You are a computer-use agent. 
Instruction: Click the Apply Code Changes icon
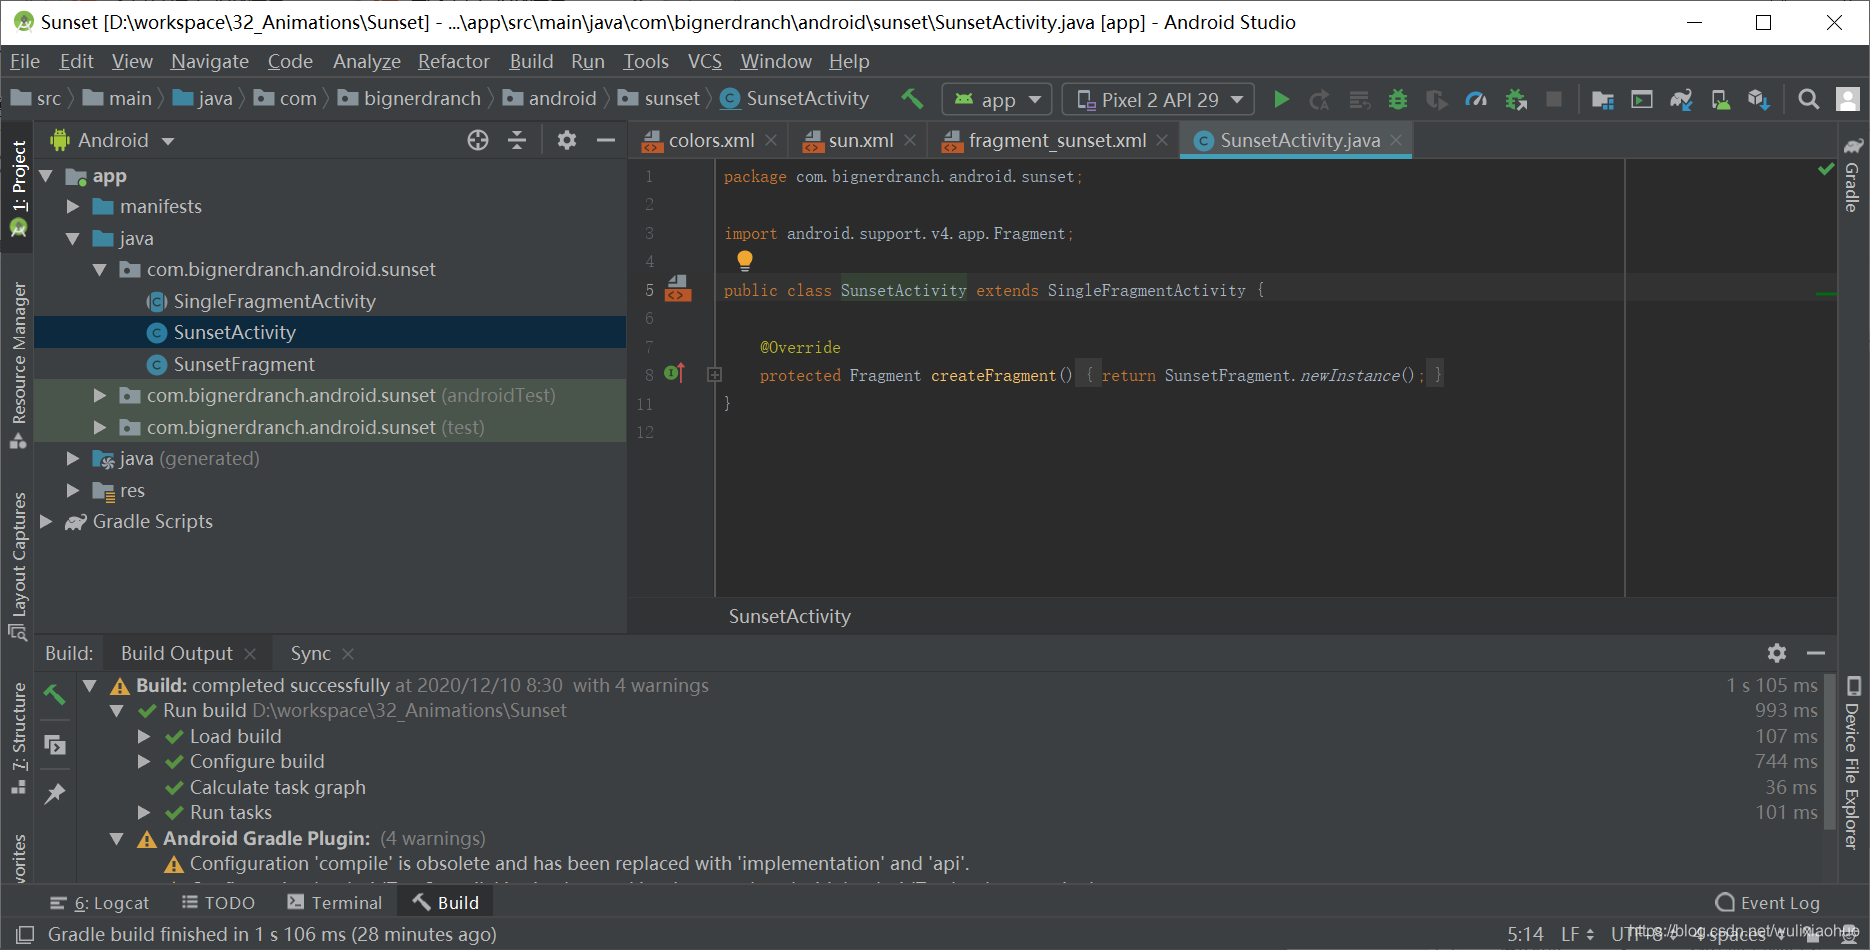click(x=1359, y=99)
